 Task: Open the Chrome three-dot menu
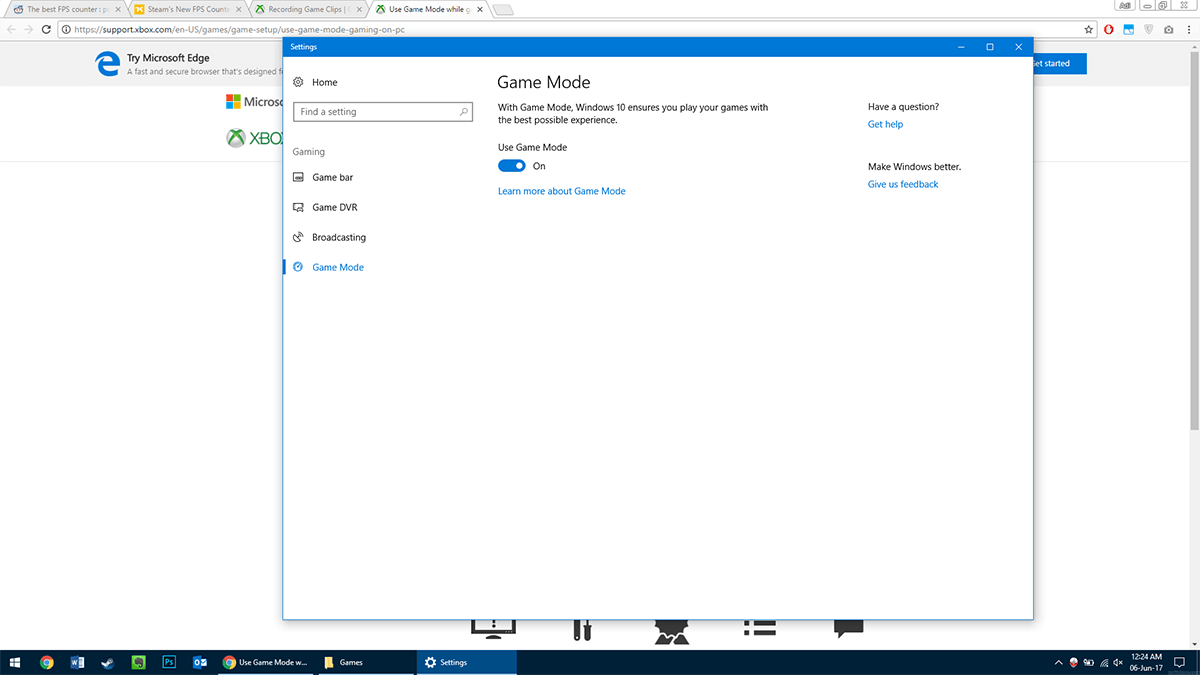[x=1188, y=30]
